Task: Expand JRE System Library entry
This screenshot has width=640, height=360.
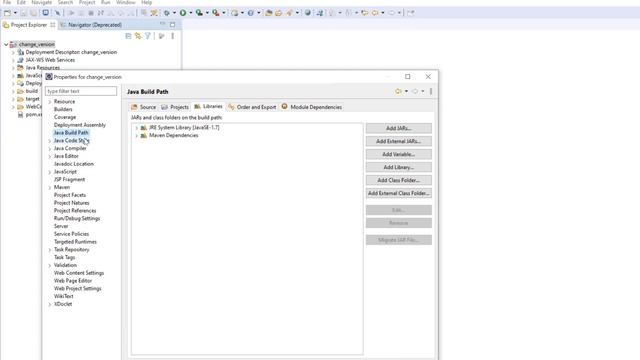Action: [x=136, y=128]
